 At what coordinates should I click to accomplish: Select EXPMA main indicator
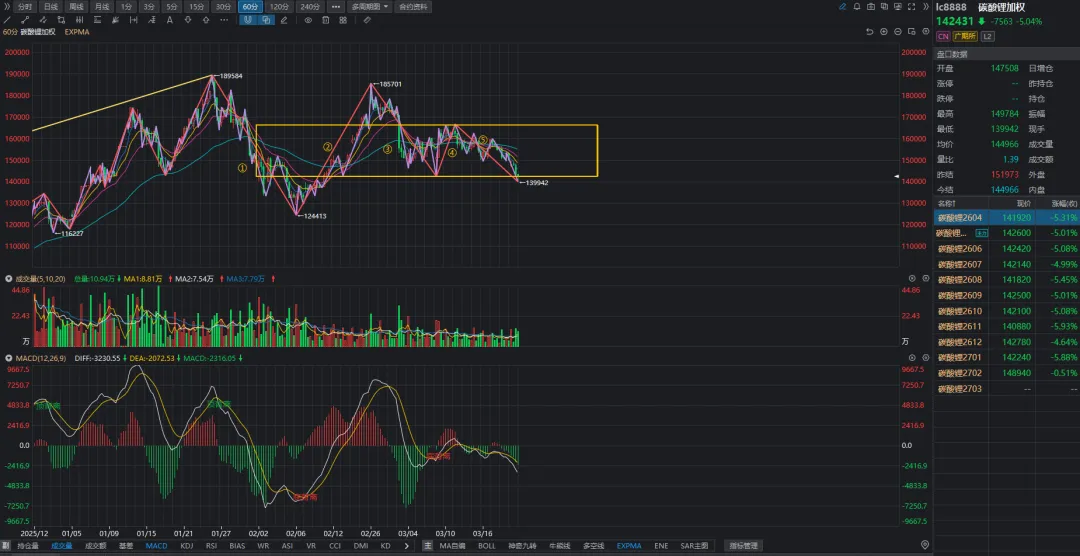pyautogui.click(x=630, y=546)
